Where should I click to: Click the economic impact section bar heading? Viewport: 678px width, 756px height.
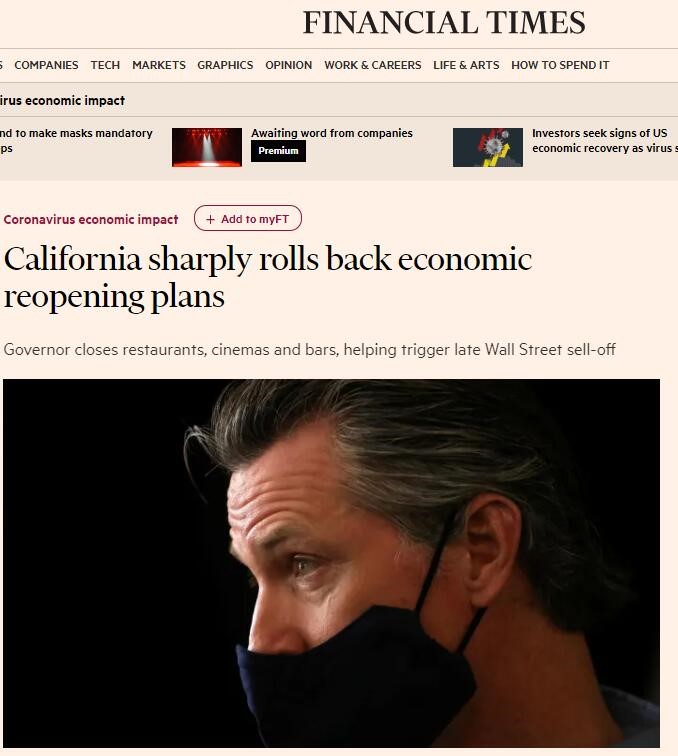[62, 100]
